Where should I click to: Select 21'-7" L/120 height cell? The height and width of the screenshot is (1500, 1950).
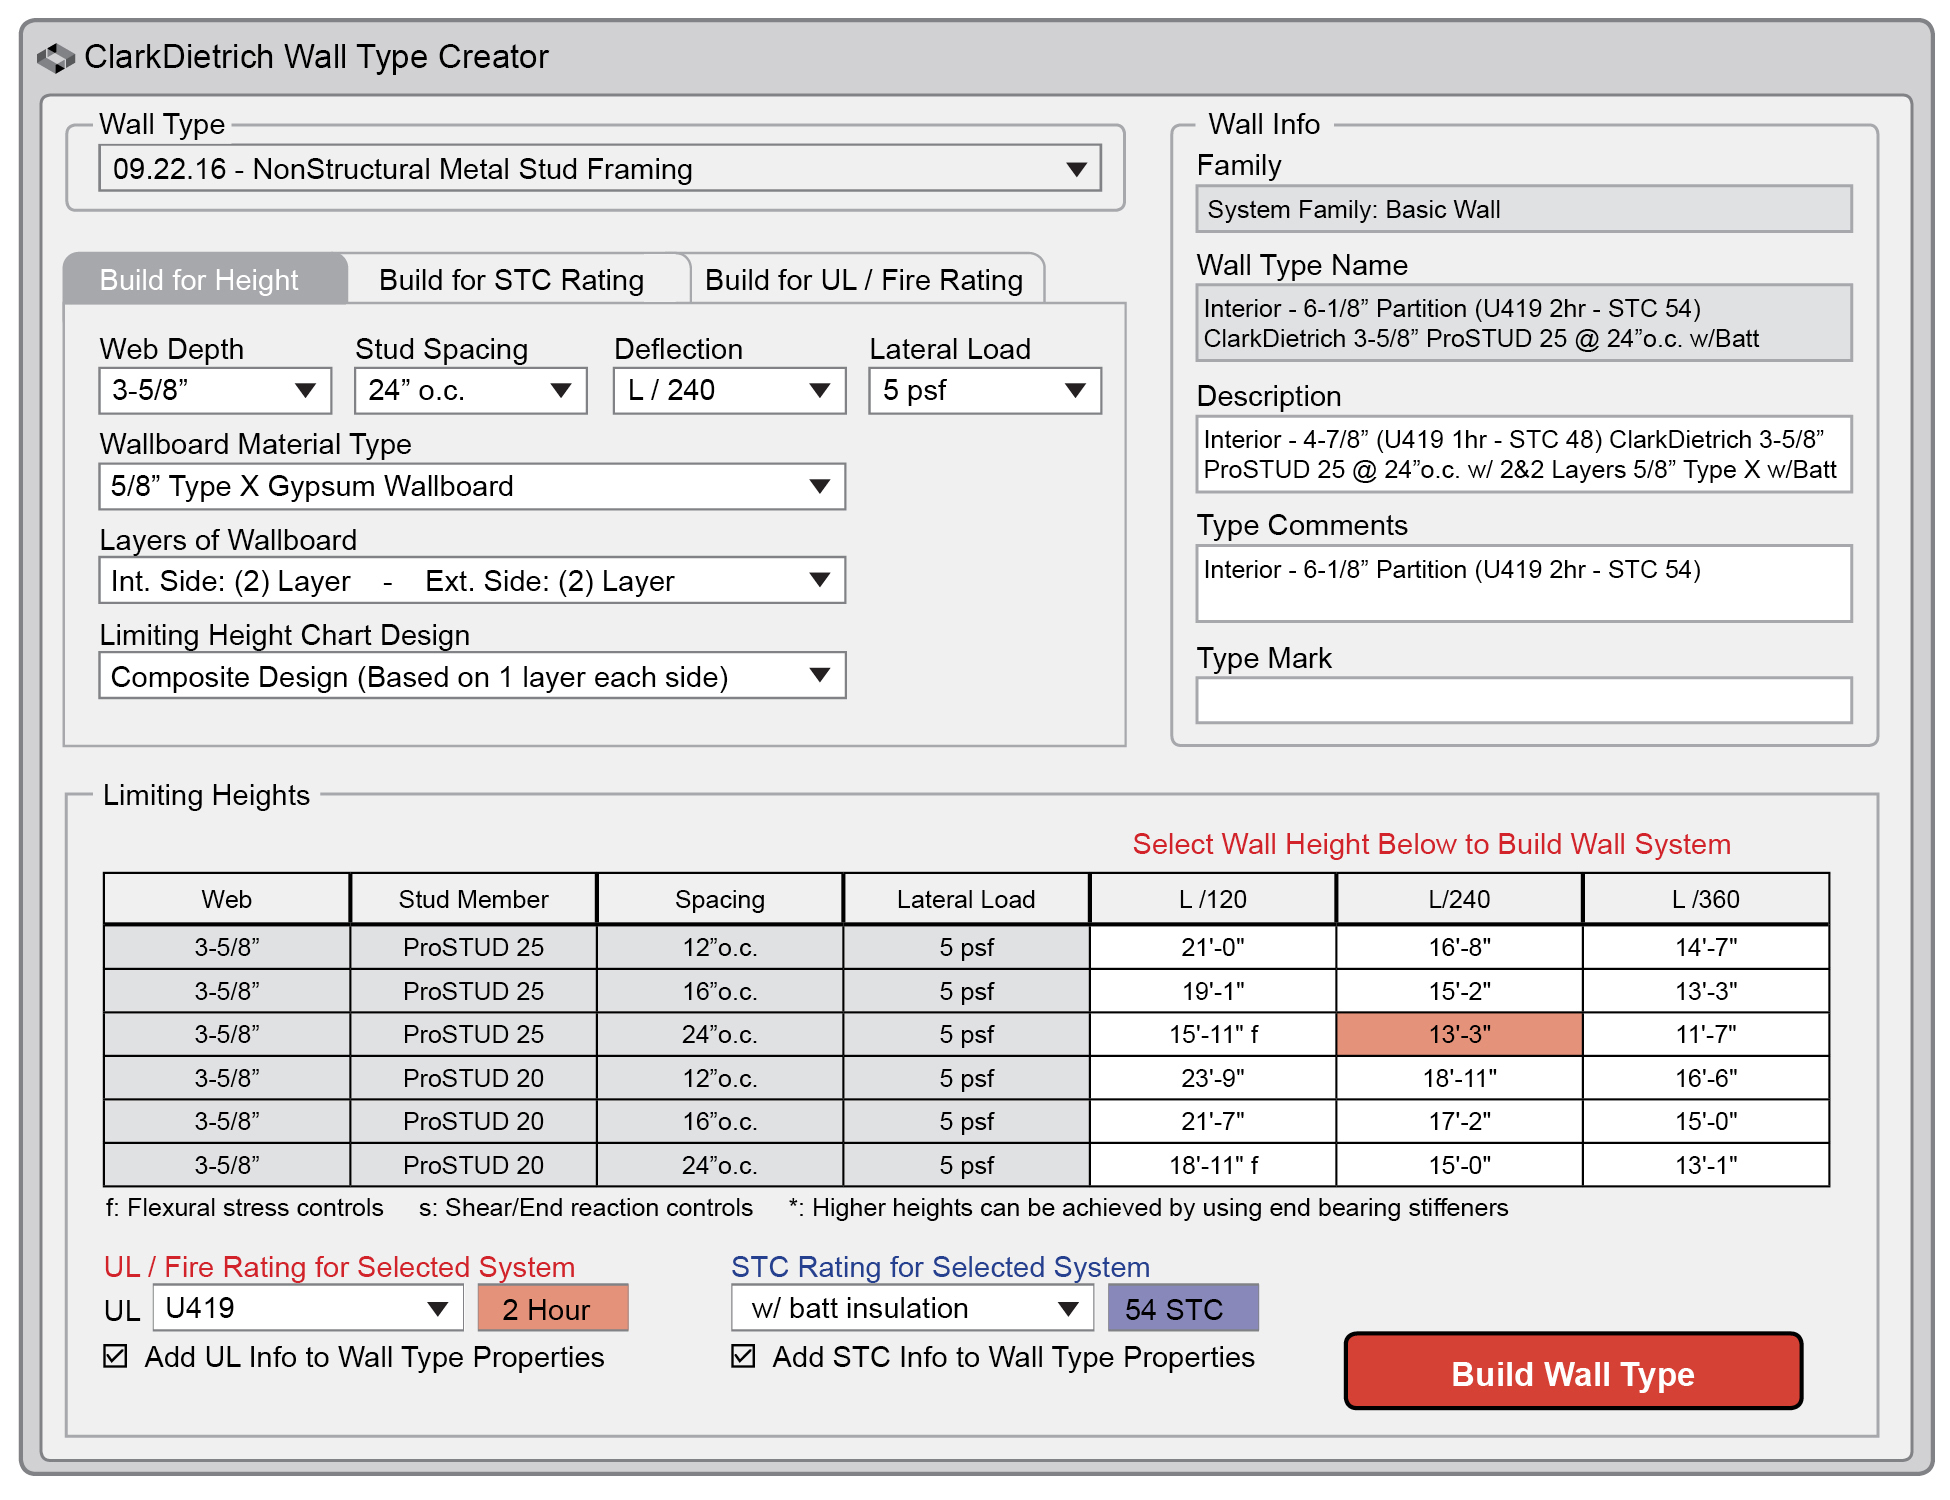[x=1213, y=1121]
